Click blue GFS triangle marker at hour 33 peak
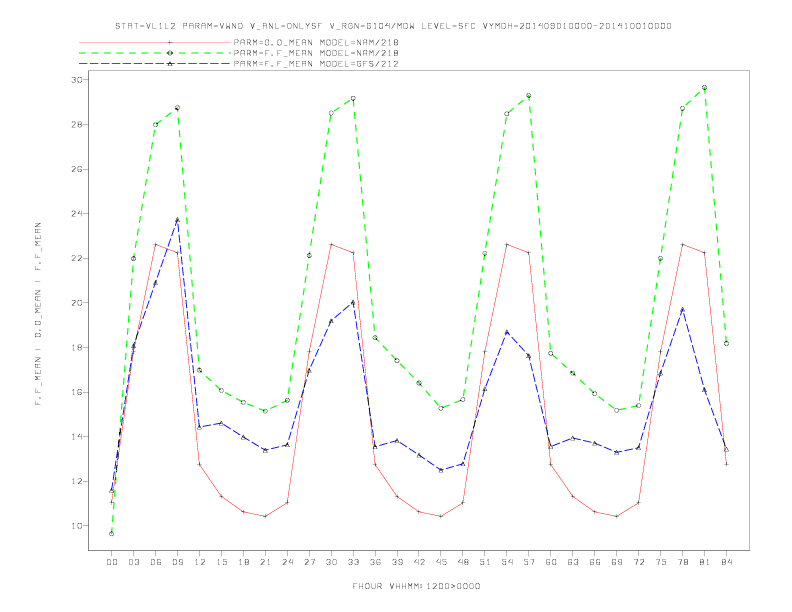Screen dimensions: 792x612 tap(353, 302)
